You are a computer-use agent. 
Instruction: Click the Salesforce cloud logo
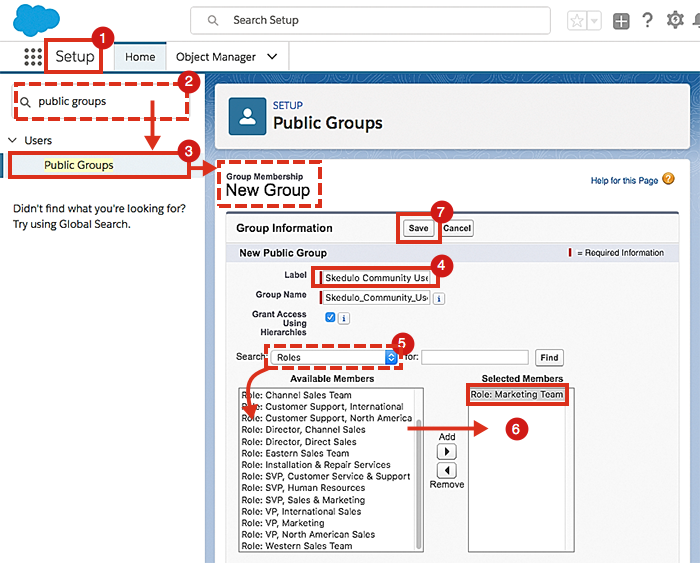[x=36, y=20]
